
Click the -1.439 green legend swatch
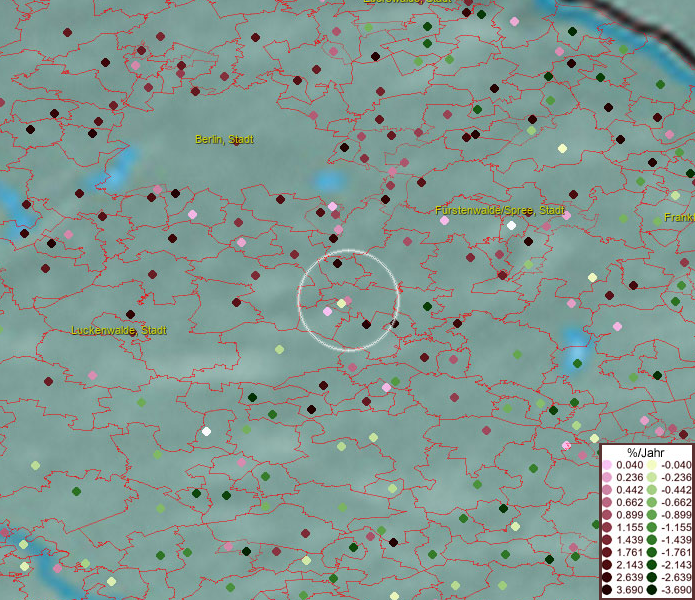click(x=652, y=540)
